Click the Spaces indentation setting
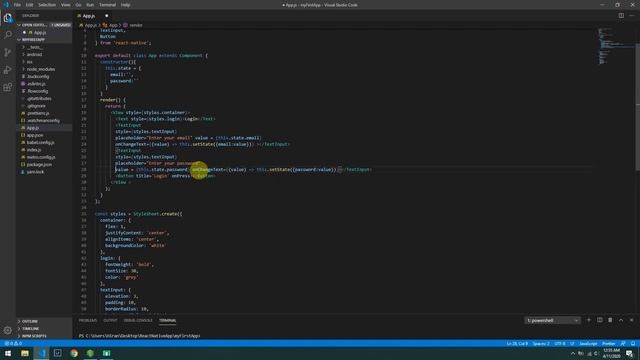This screenshot has width=640, height=360. click(541, 344)
